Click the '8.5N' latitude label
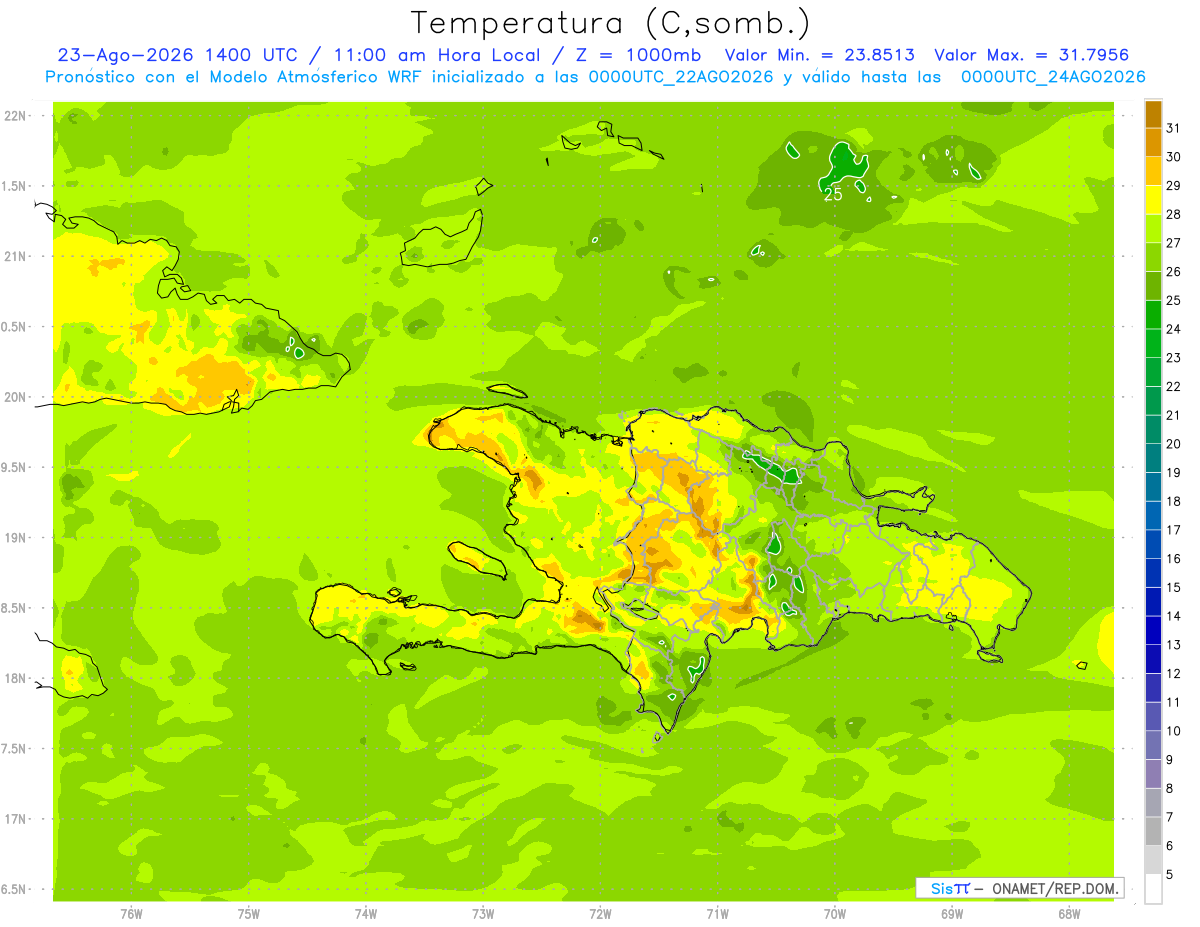The width and height of the screenshot is (1200, 927). point(15,608)
